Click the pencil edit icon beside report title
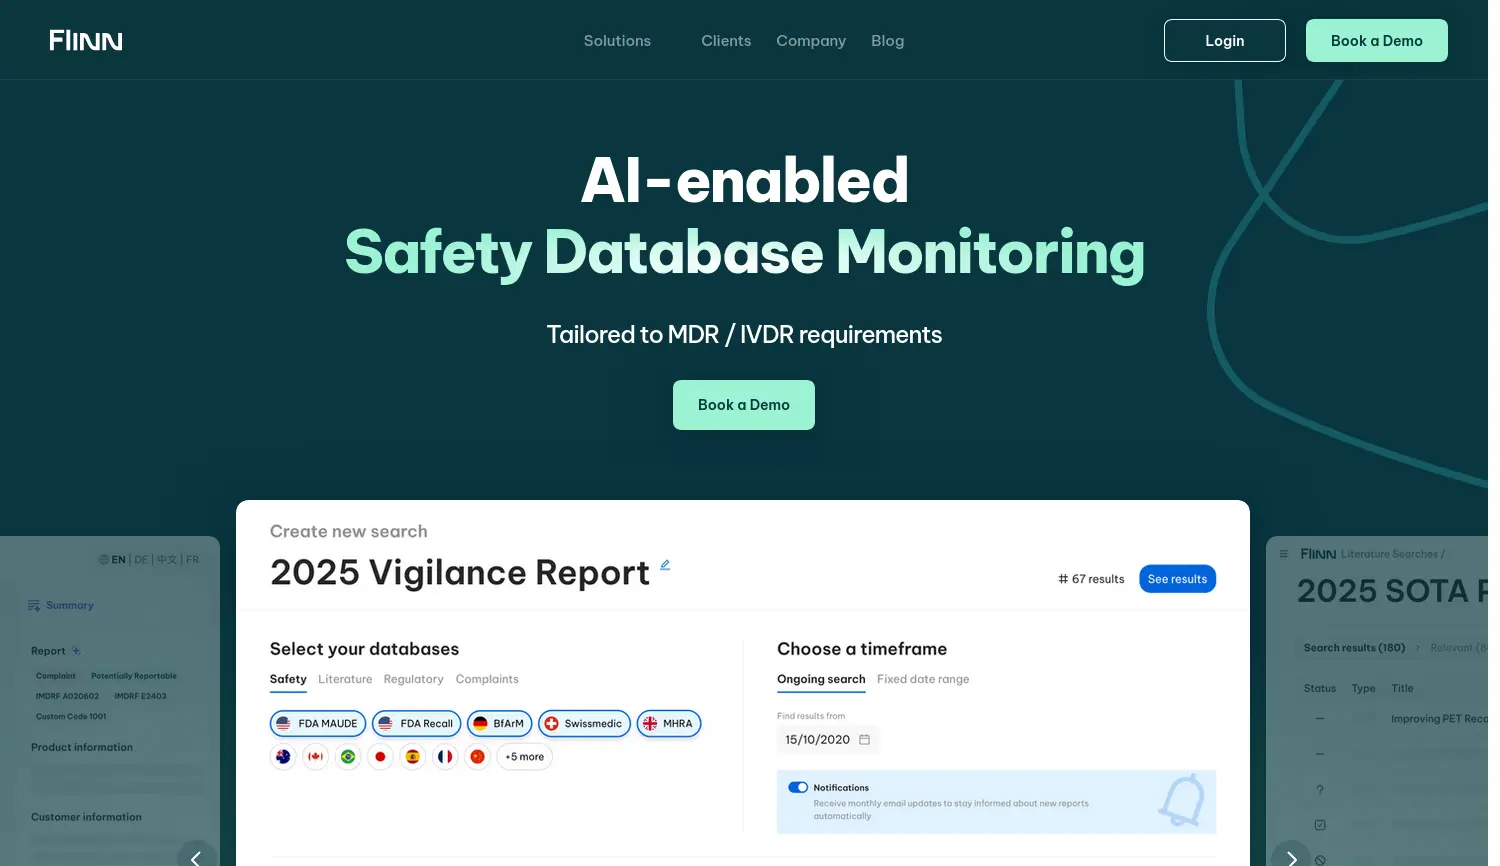 coord(665,565)
